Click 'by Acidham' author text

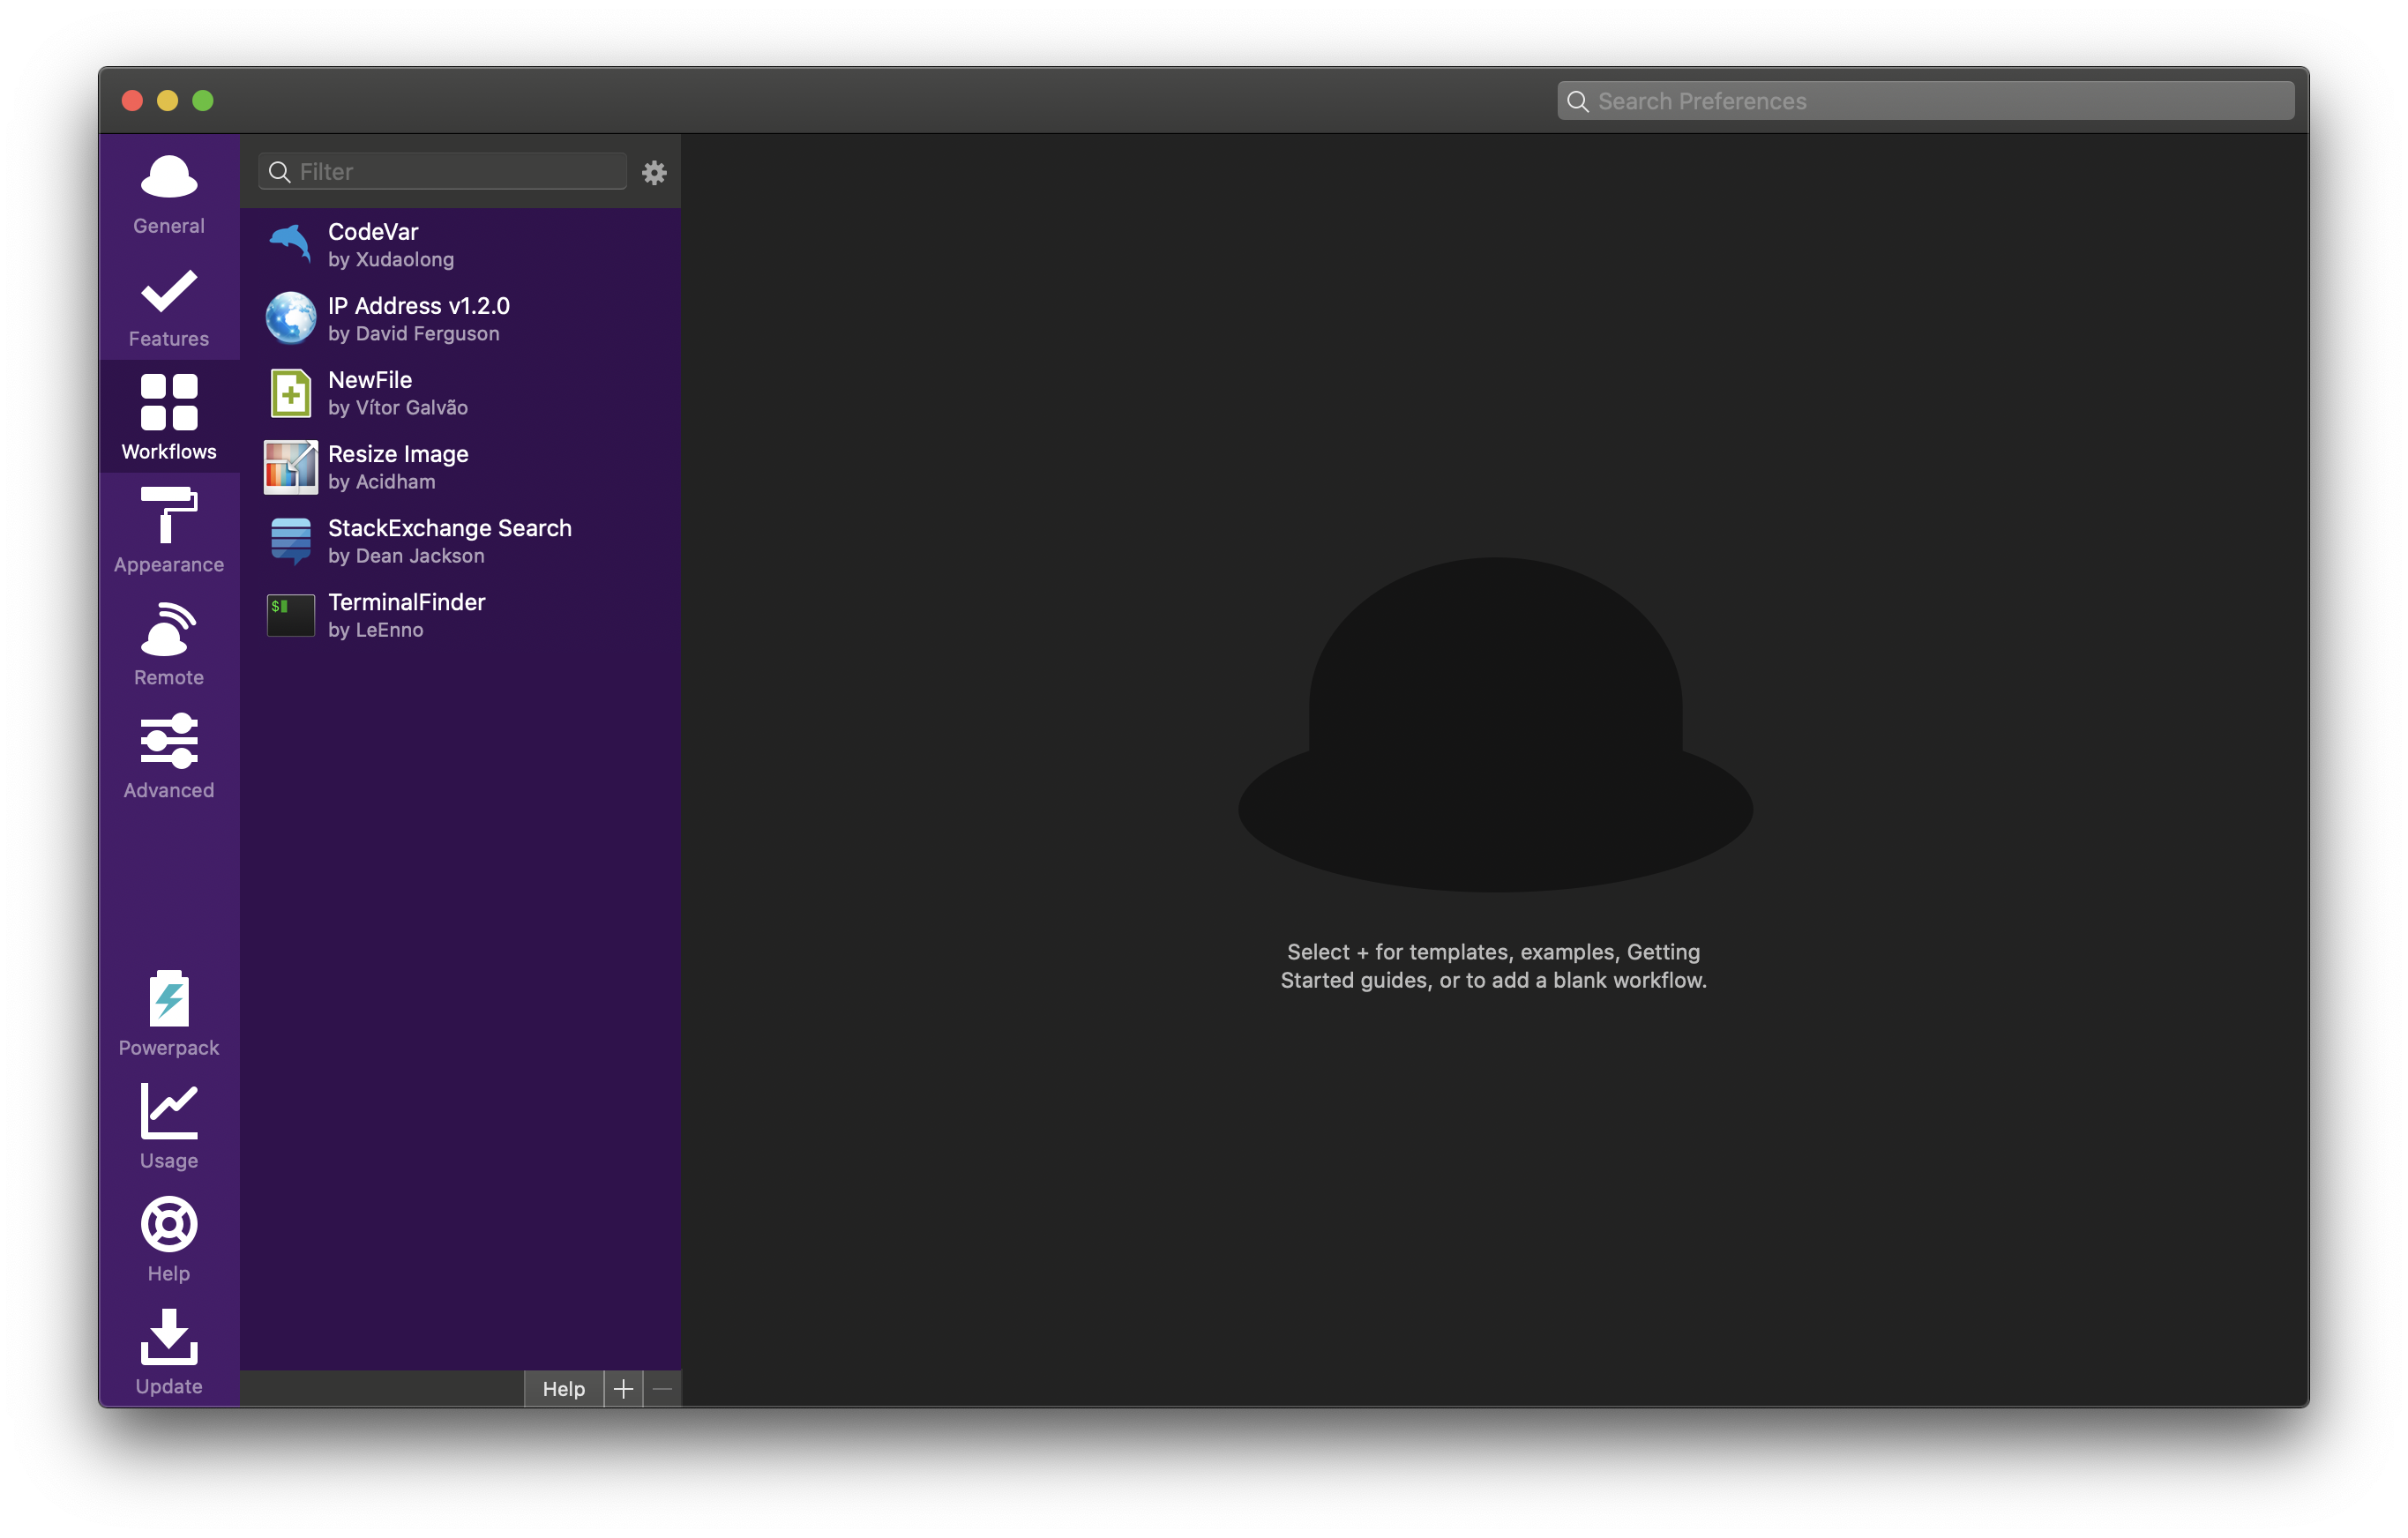tap(382, 482)
